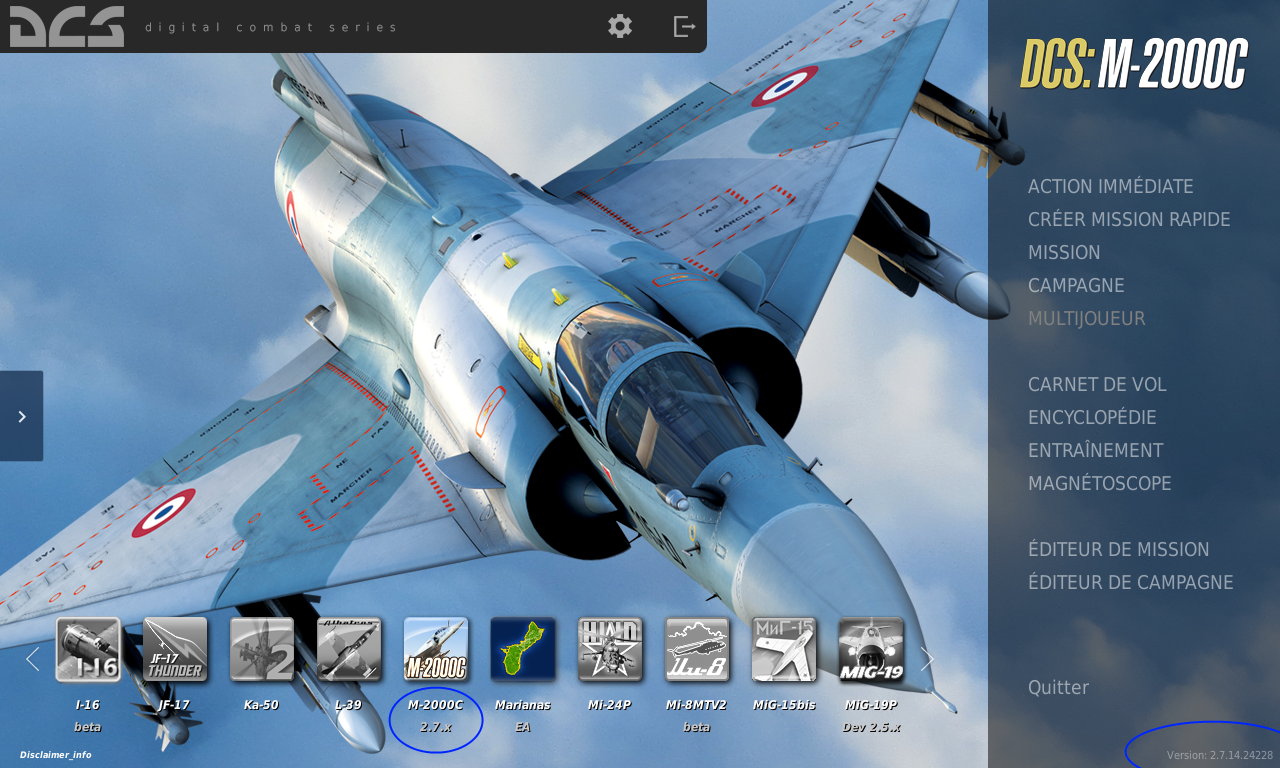
Task: Click the "Ka-50" module label
Action: [x=261, y=705]
